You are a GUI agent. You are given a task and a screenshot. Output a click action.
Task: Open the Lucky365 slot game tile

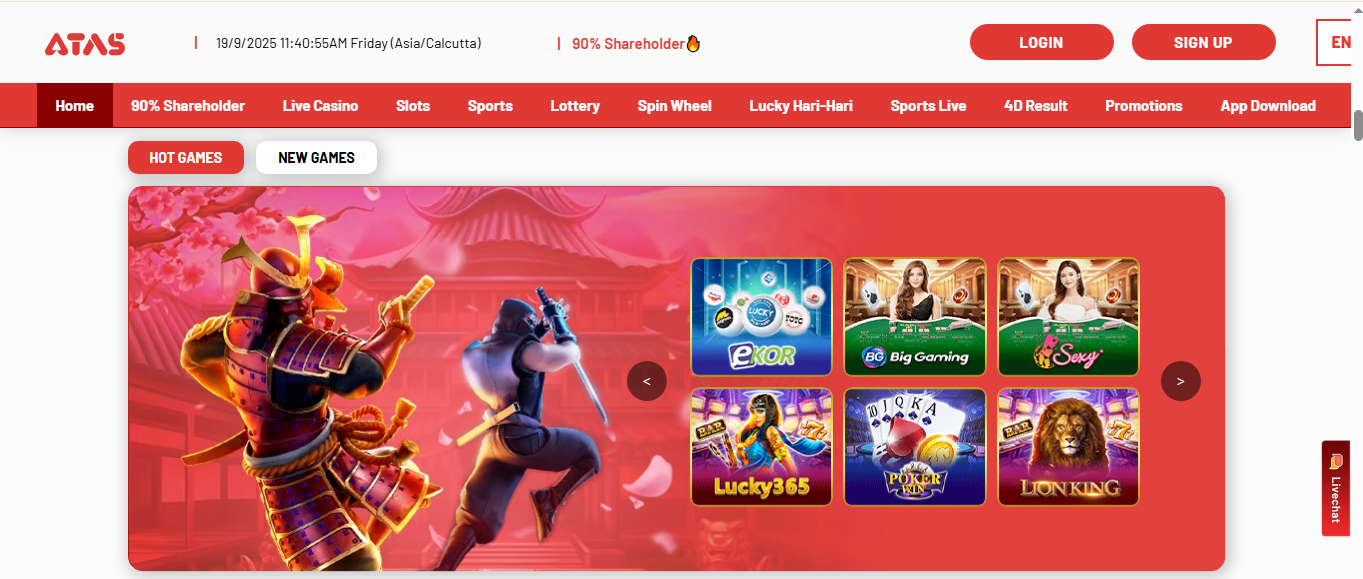pyautogui.click(x=761, y=447)
